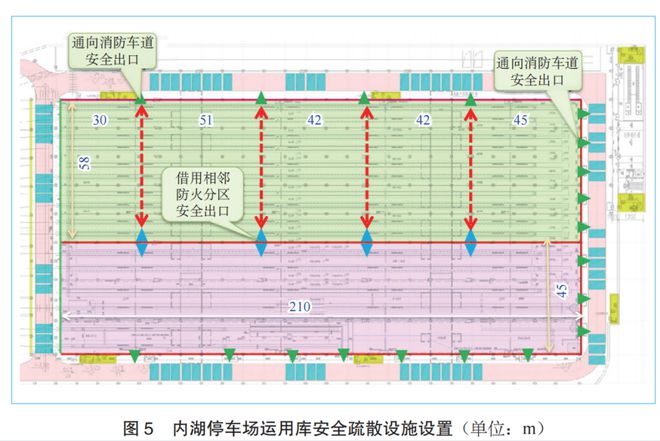Click the rightmost blue diamond exit marker
The width and height of the screenshot is (660, 441).
pyautogui.click(x=471, y=242)
